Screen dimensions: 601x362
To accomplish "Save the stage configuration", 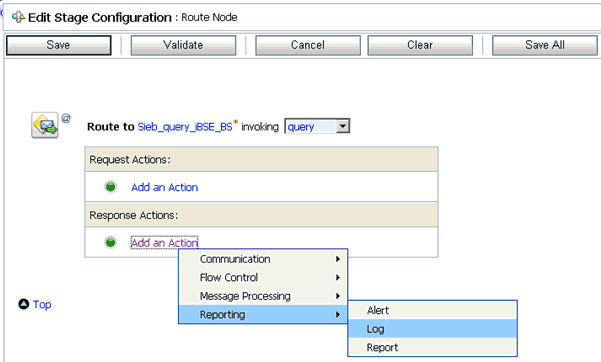I will [59, 45].
